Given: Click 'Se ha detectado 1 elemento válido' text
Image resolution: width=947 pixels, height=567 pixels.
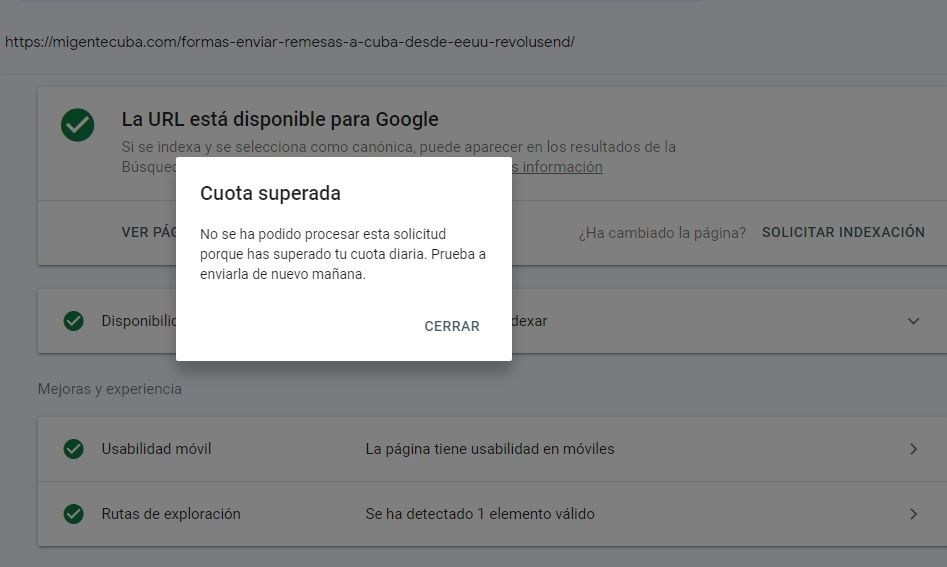Looking at the screenshot, I should [x=480, y=514].
